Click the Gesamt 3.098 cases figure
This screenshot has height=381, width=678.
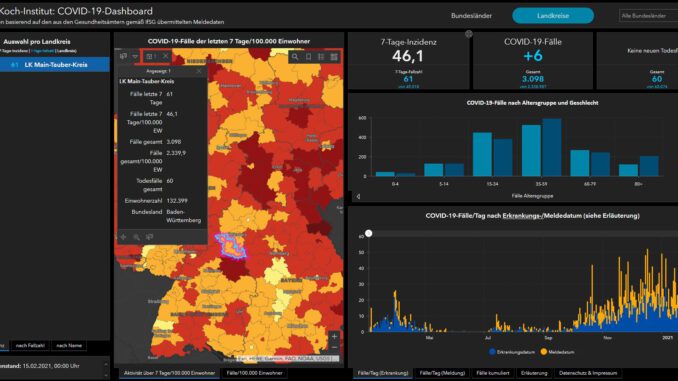[533, 79]
